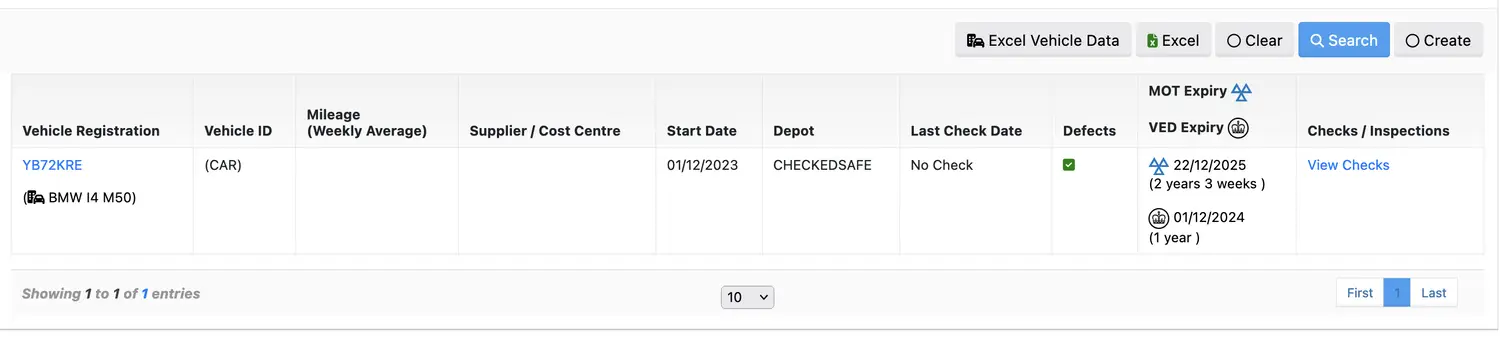Viewport: 1500px width, 364px height.
Task: Create a new vehicle record
Action: tap(1438, 40)
